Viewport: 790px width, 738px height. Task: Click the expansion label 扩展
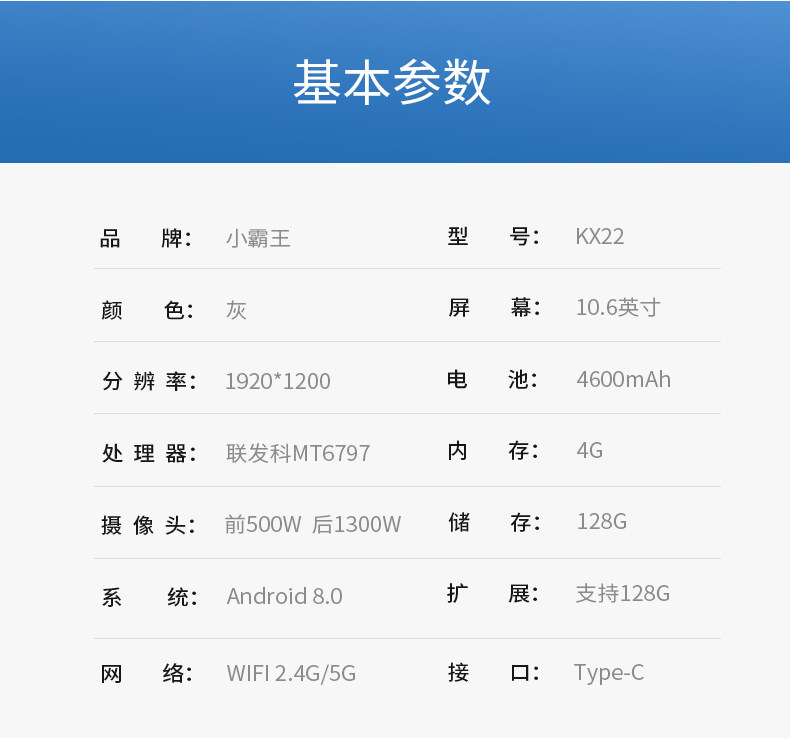[493, 593]
